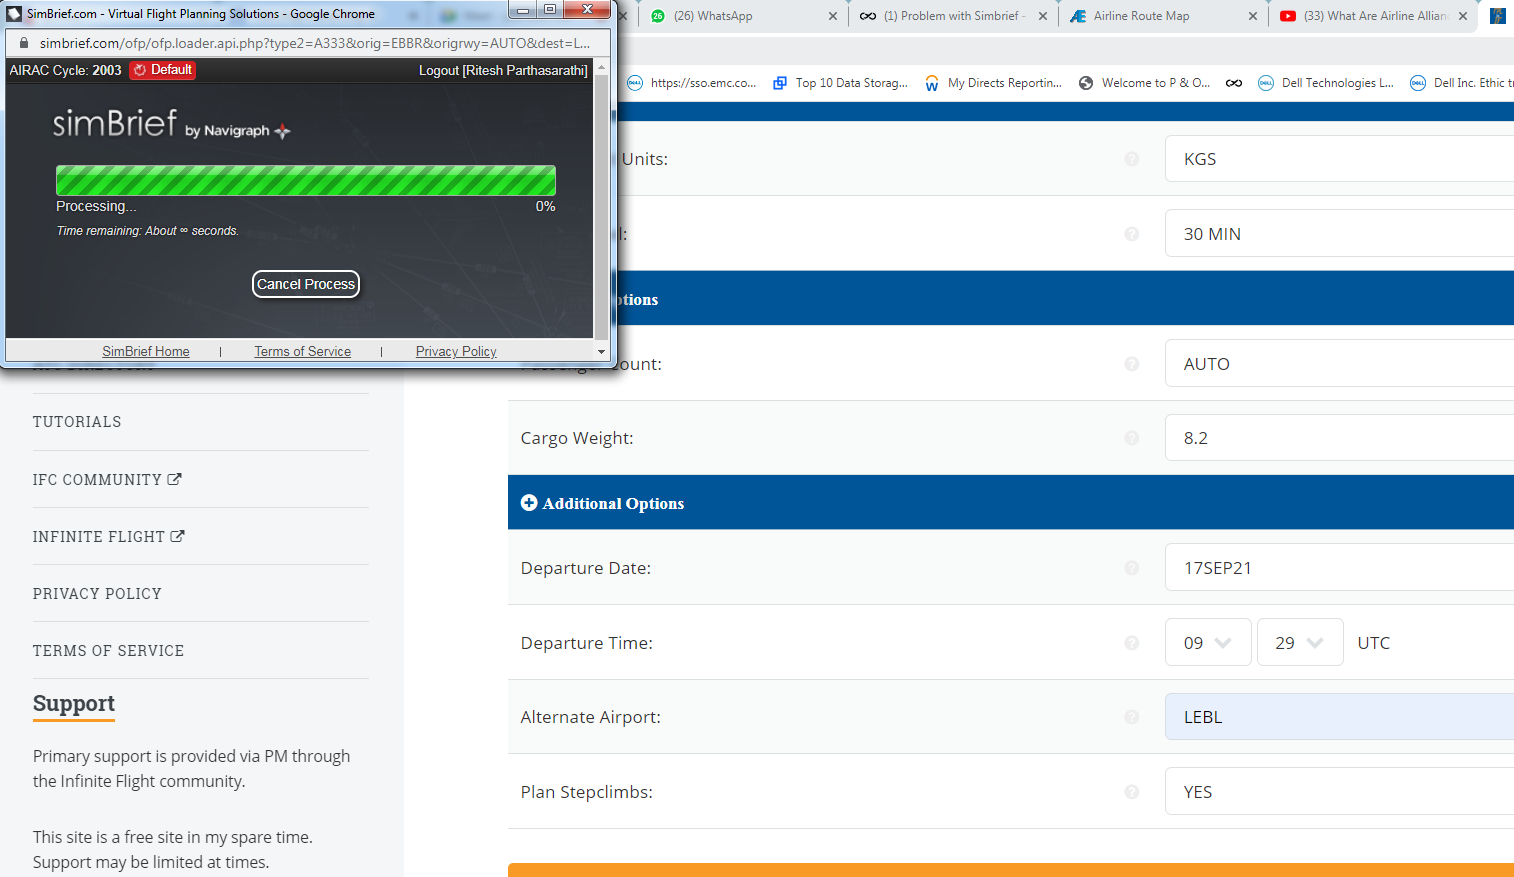Open TERMS OF SERVICE in the sidebar menu
This screenshot has height=877, width=1514.
[108, 651]
